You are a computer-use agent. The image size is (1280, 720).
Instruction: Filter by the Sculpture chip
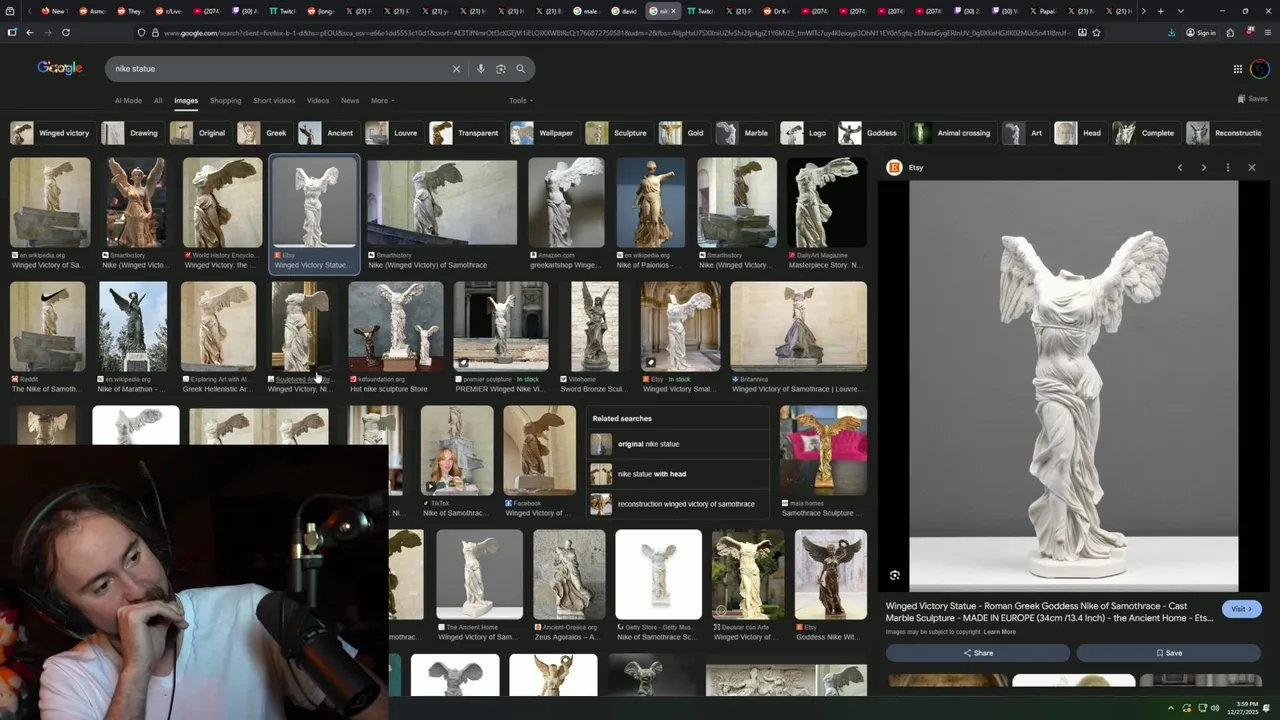pos(618,133)
